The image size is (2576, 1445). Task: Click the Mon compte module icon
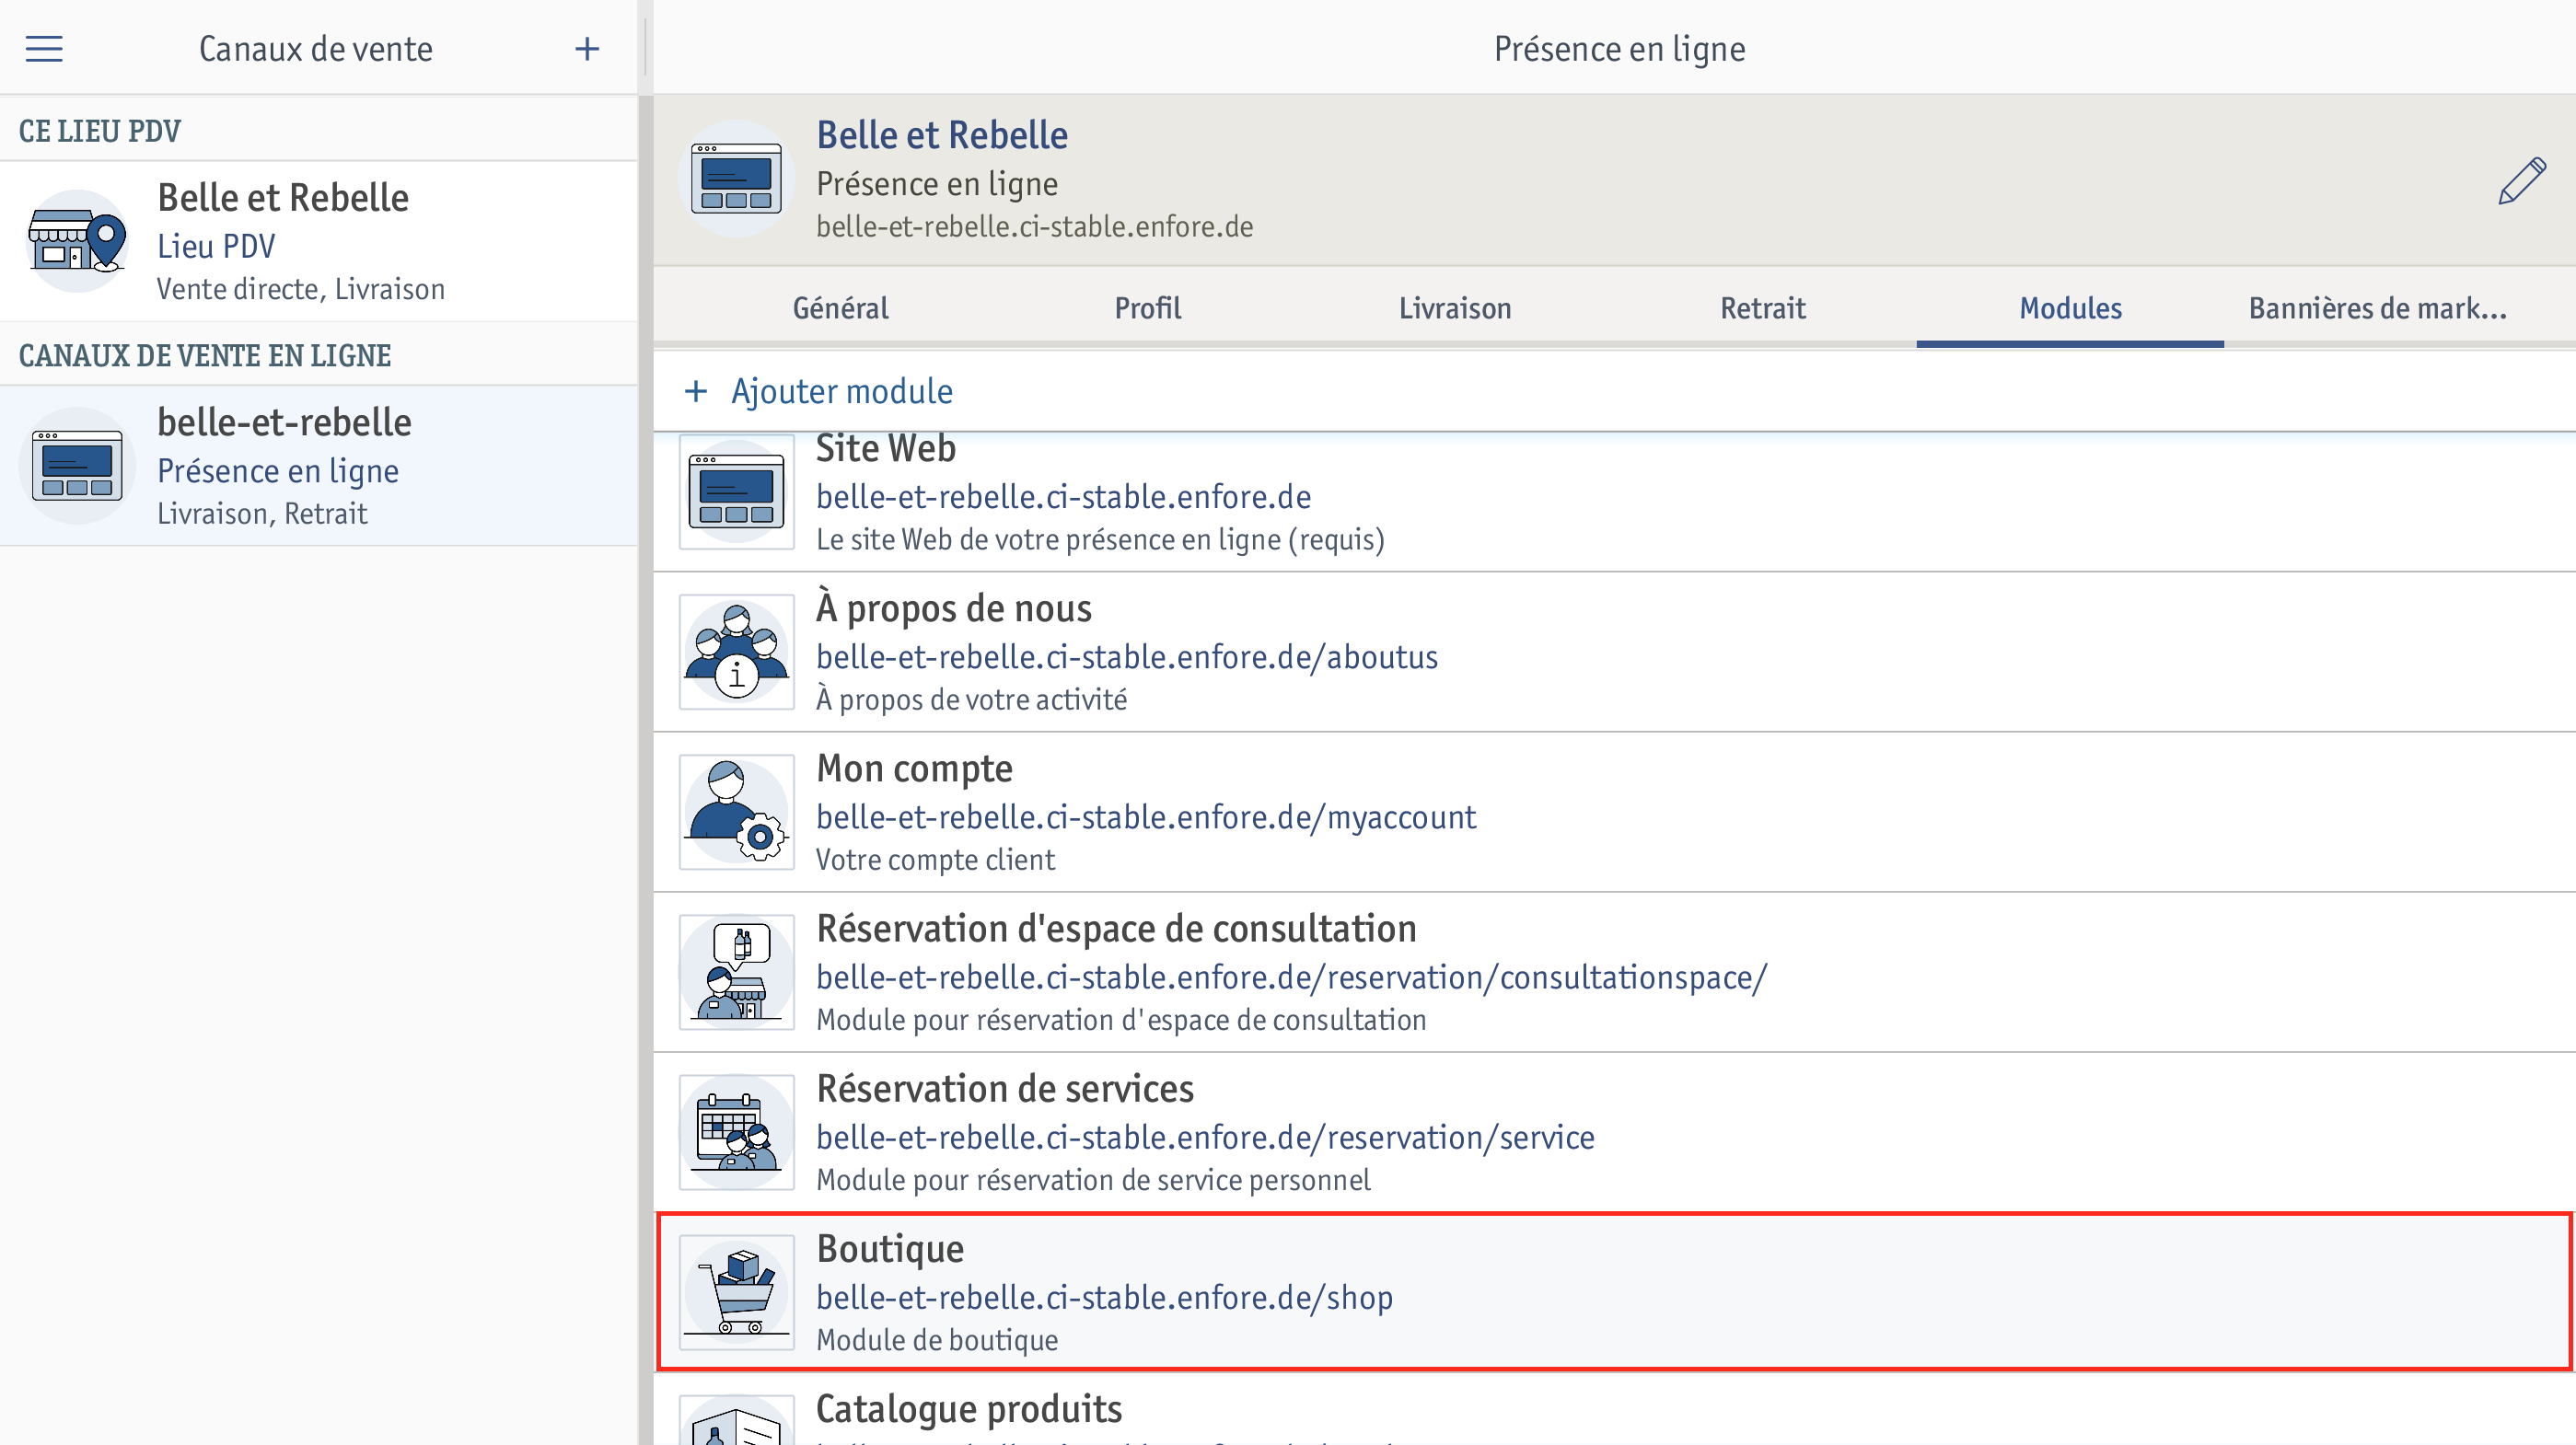(737, 812)
